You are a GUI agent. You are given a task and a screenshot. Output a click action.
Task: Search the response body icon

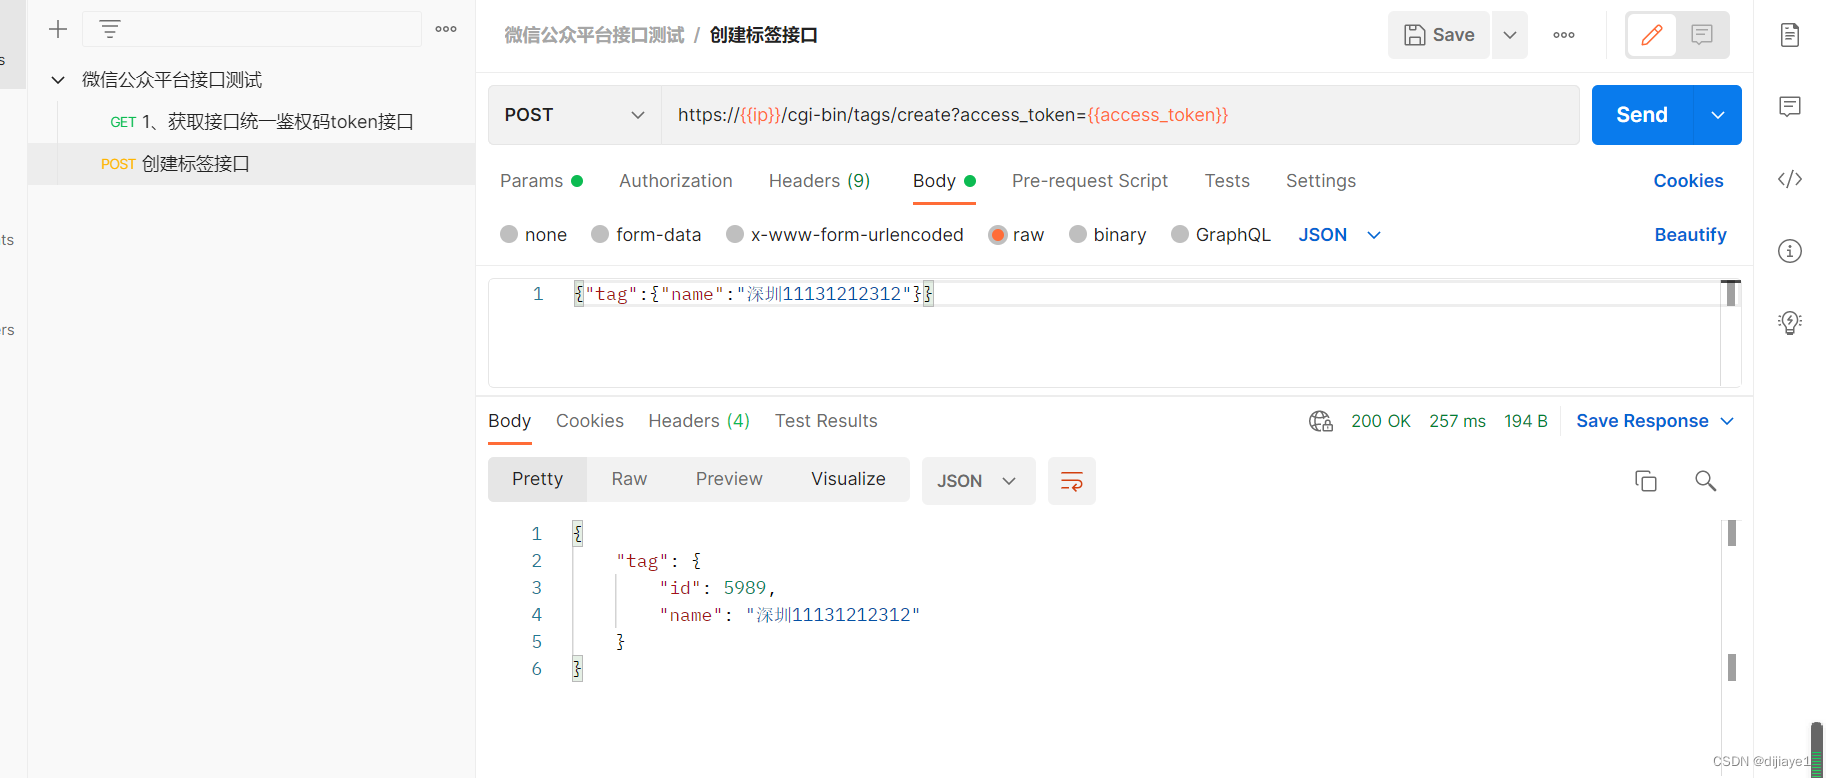pyautogui.click(x=1706, y=481)
